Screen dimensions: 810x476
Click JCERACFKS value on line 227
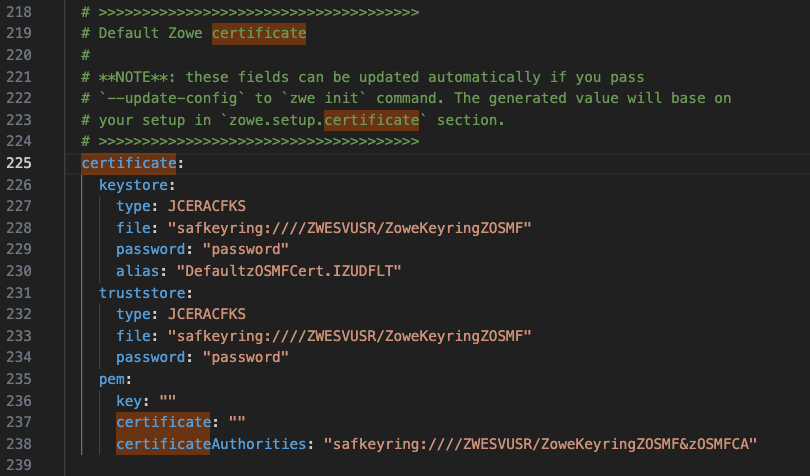click(207, 206)
